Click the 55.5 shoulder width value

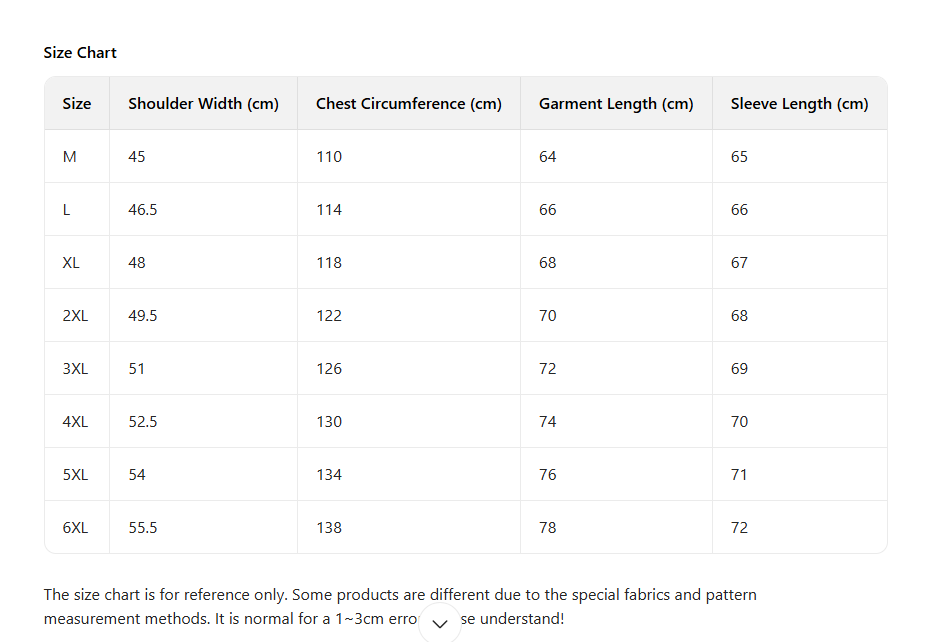tap(143, 528)
